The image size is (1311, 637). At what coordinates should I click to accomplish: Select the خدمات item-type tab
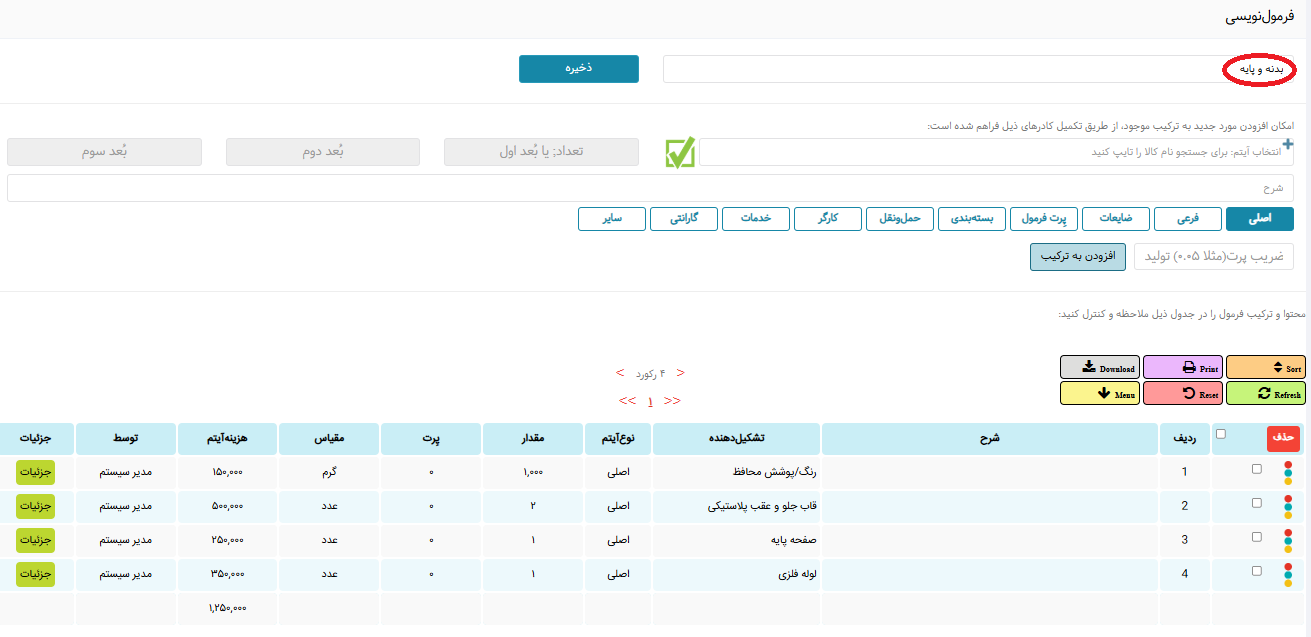point(756,219)
